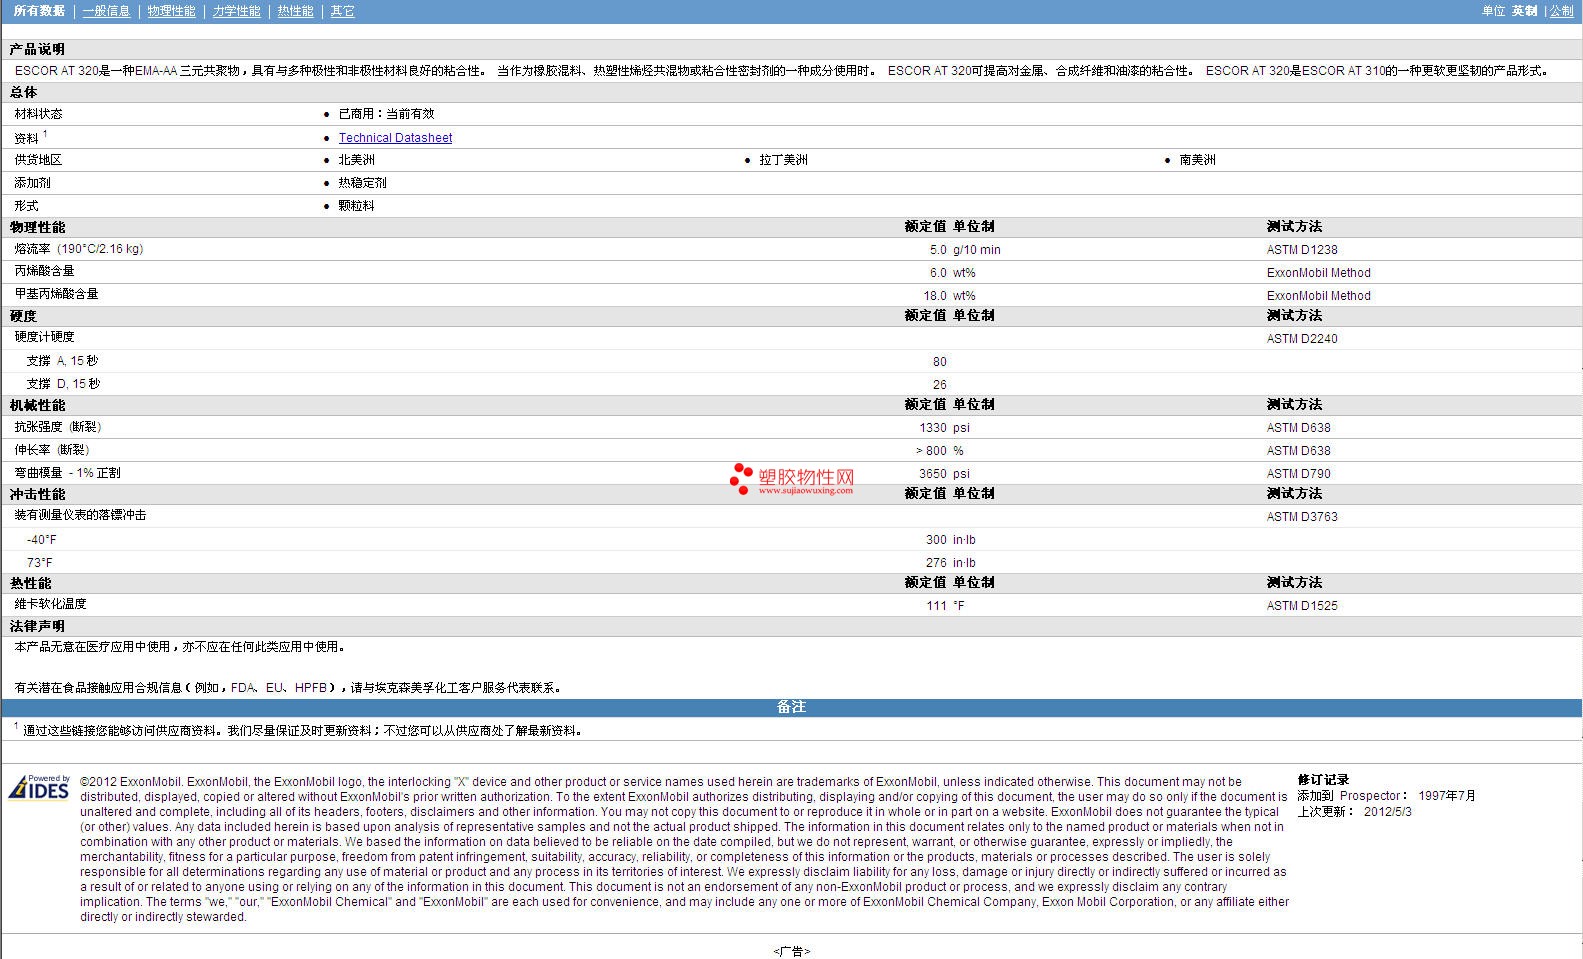Click the 276 impact value at 73°F
Screen dimensions: 1583x959
(x=936, y=563)
